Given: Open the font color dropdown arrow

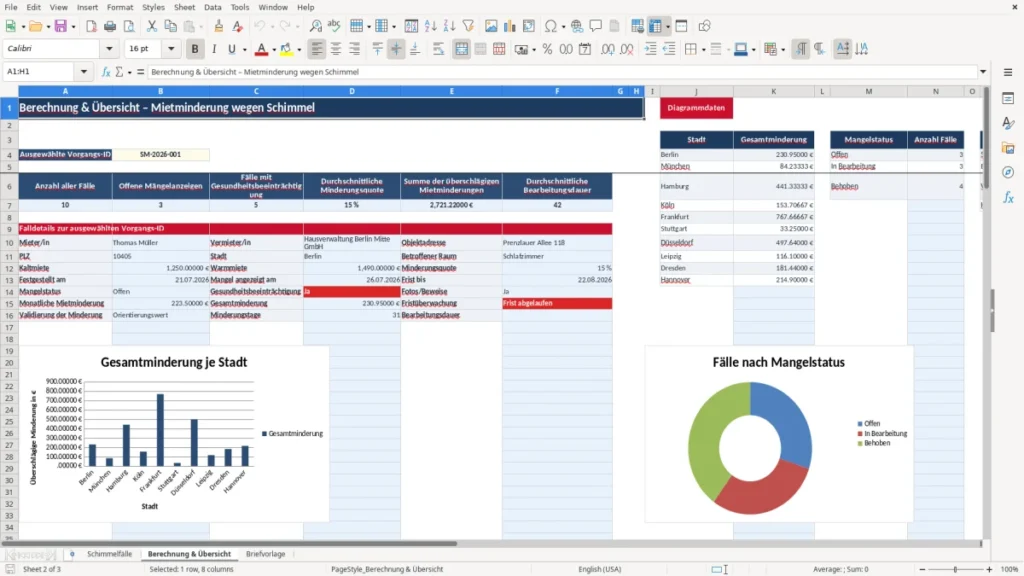Looking at the screenshot, I should coord(274,50).
